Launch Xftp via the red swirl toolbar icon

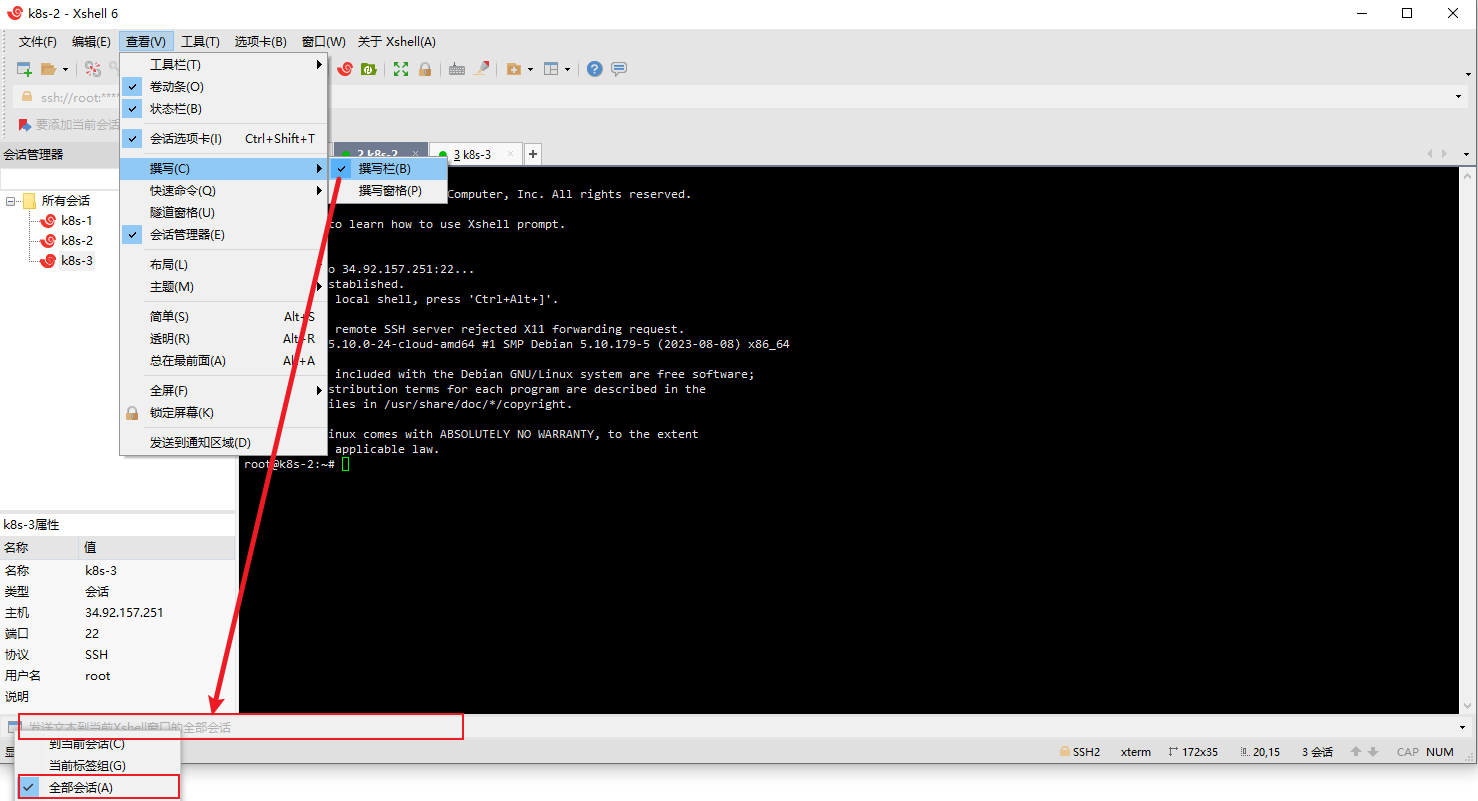pyautogui.click(x=345, y=69)
